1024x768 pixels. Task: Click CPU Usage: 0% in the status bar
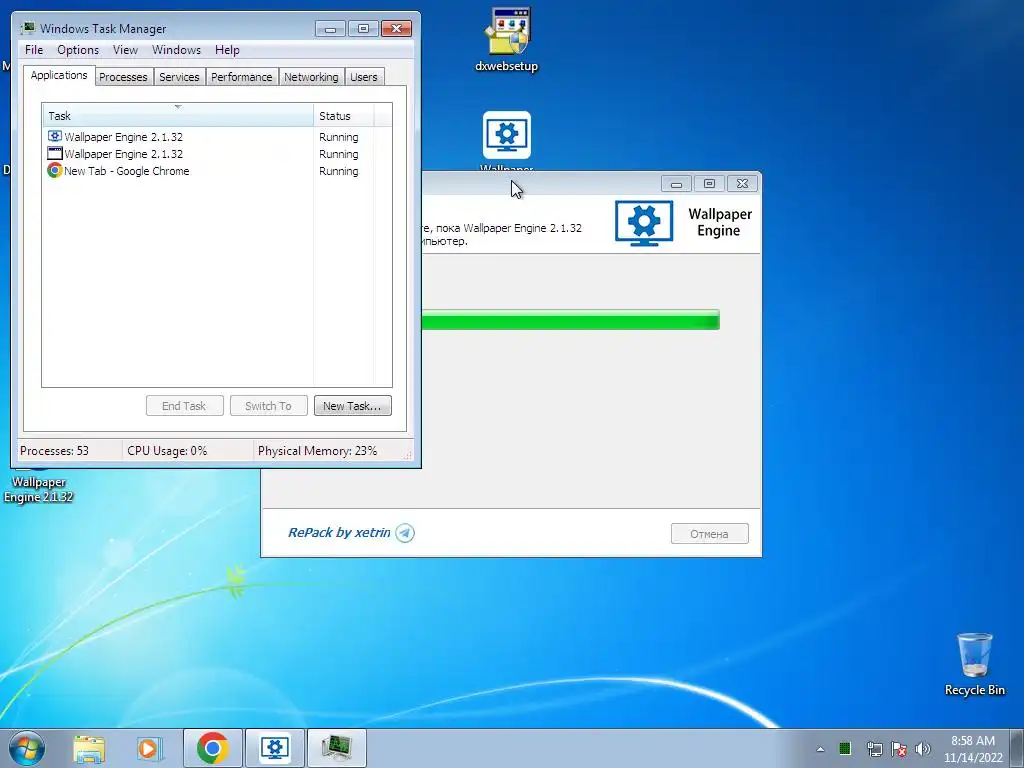pos(167,451)
